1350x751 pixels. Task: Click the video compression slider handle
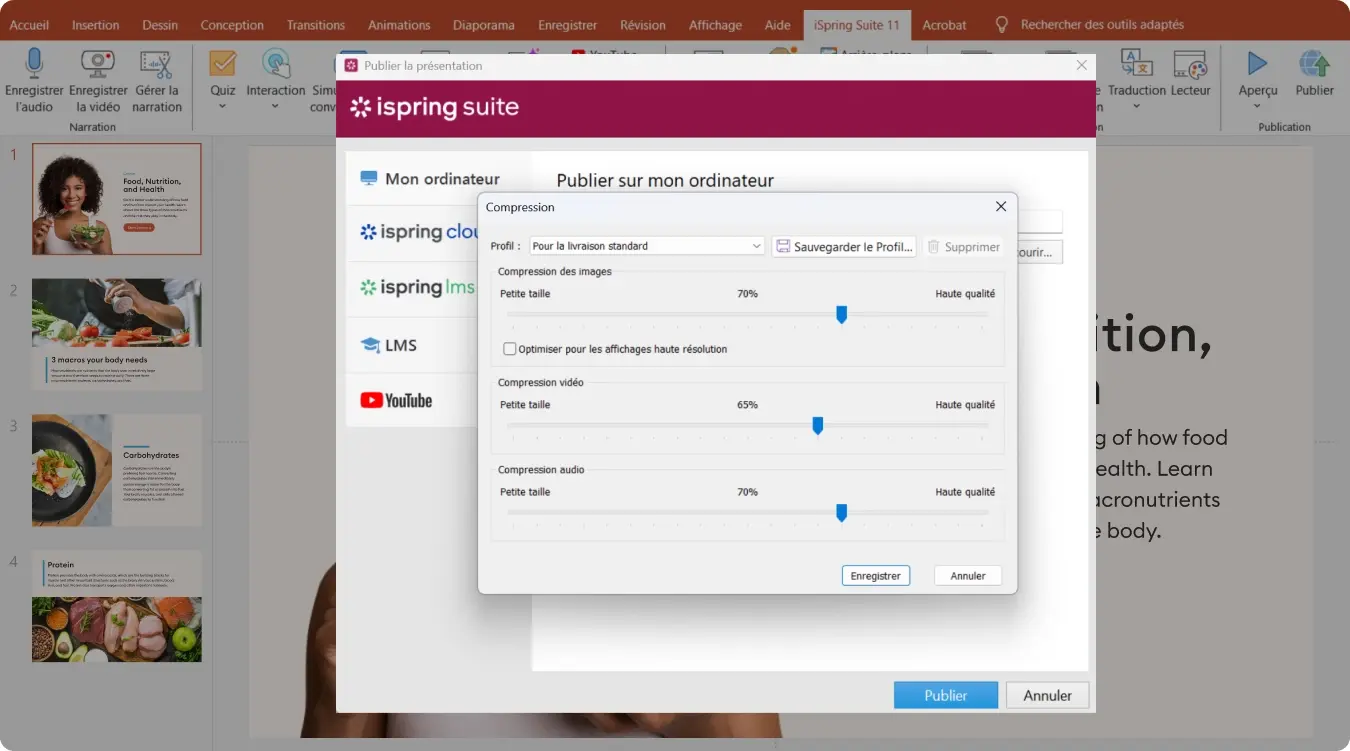coord(817,425)
